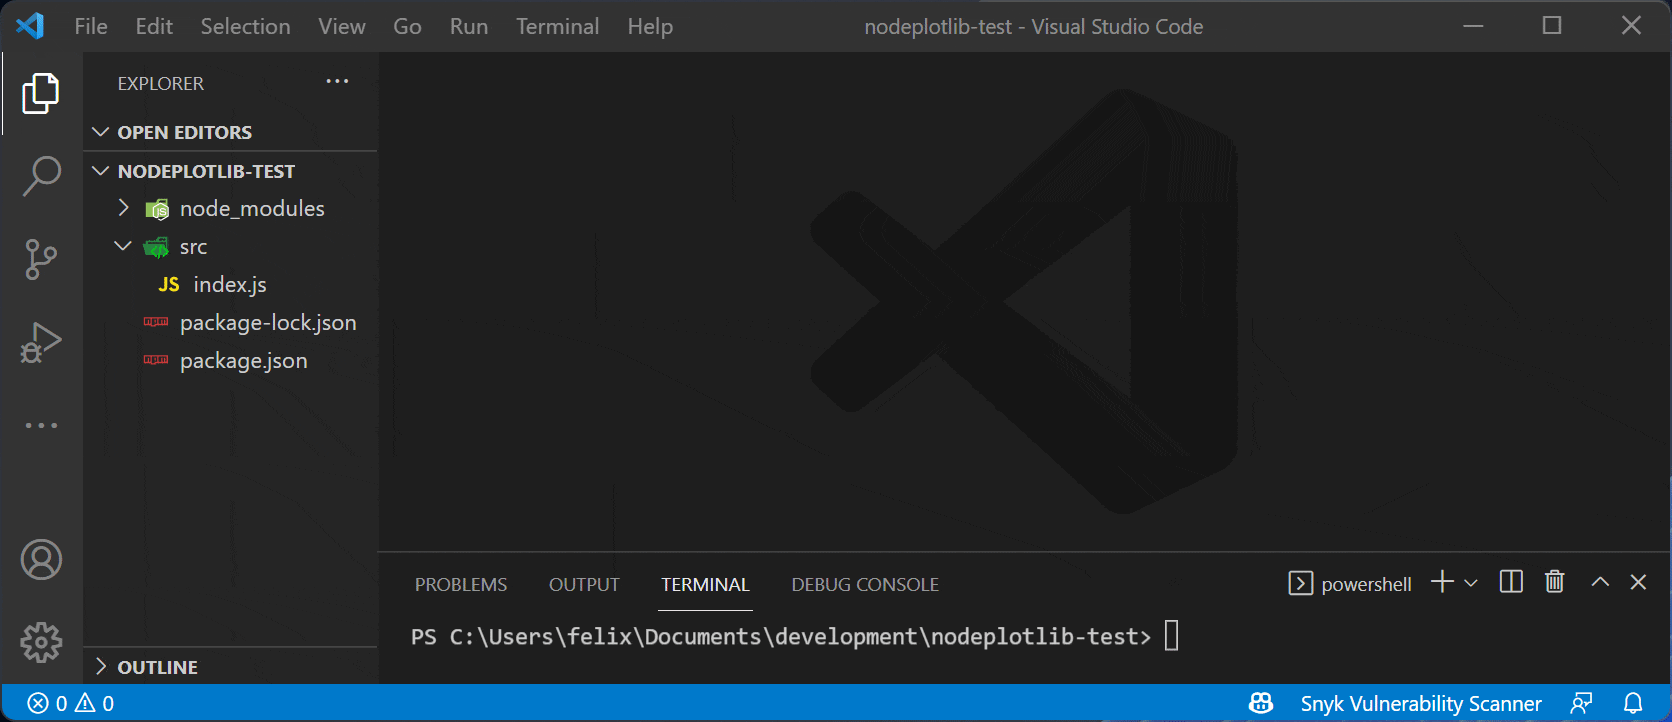The width and height of the screenshot is (1672, 722).
Task: Kill terminal with trash icon
Action: (1554, 582)
